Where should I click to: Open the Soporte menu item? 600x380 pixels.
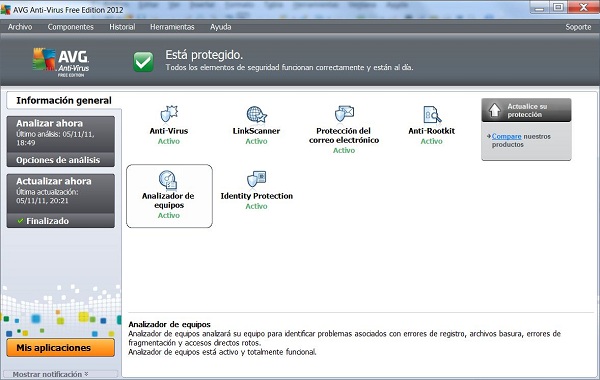coord(578,27)
